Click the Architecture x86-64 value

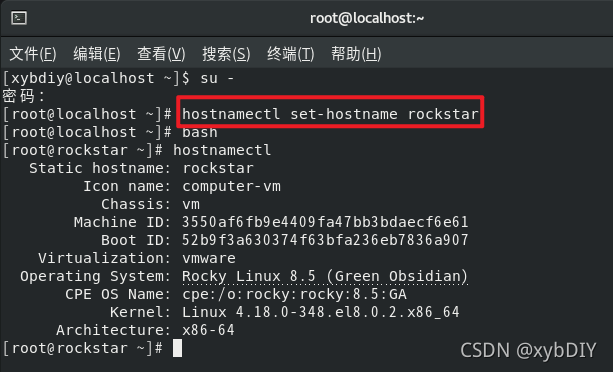(208, 330)
